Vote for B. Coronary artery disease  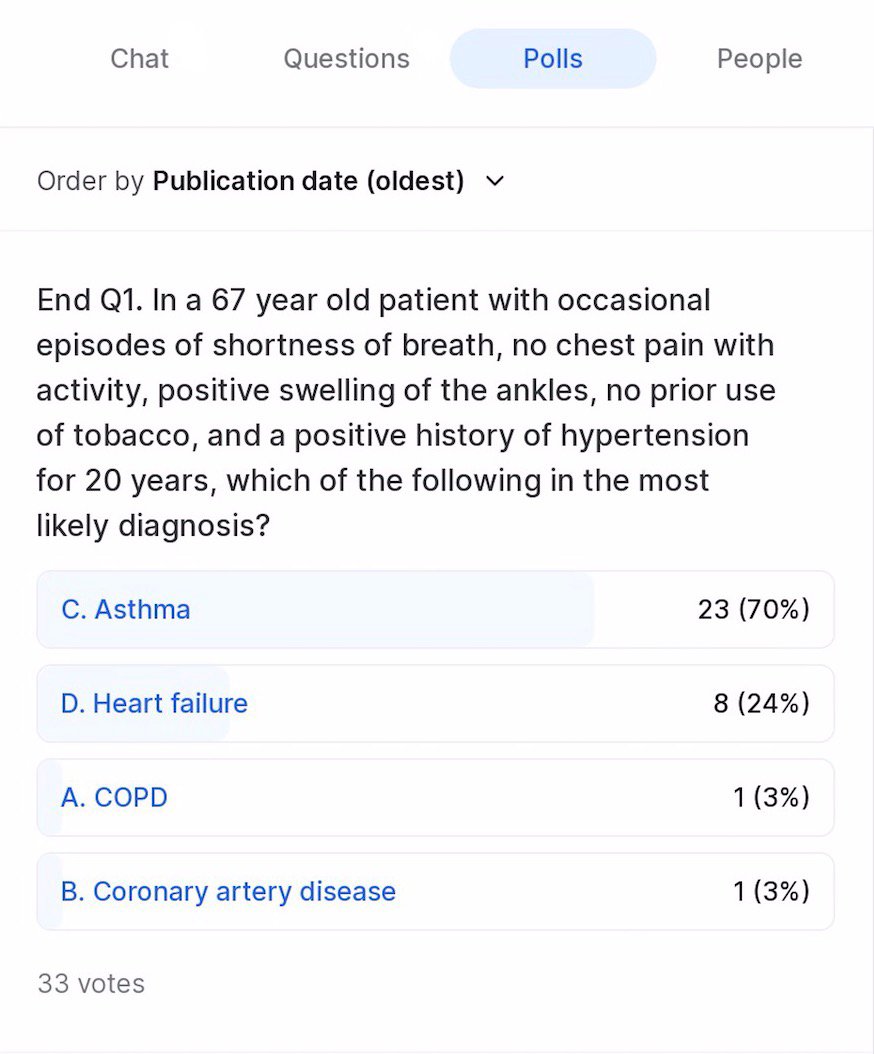228,892
